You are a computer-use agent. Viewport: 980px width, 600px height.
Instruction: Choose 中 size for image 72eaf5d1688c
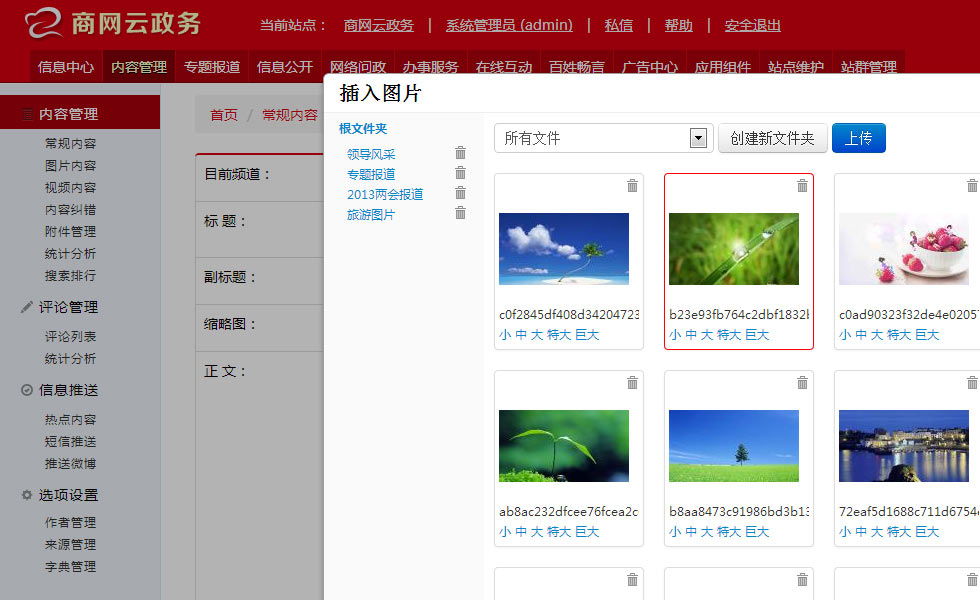coord(861,532)
